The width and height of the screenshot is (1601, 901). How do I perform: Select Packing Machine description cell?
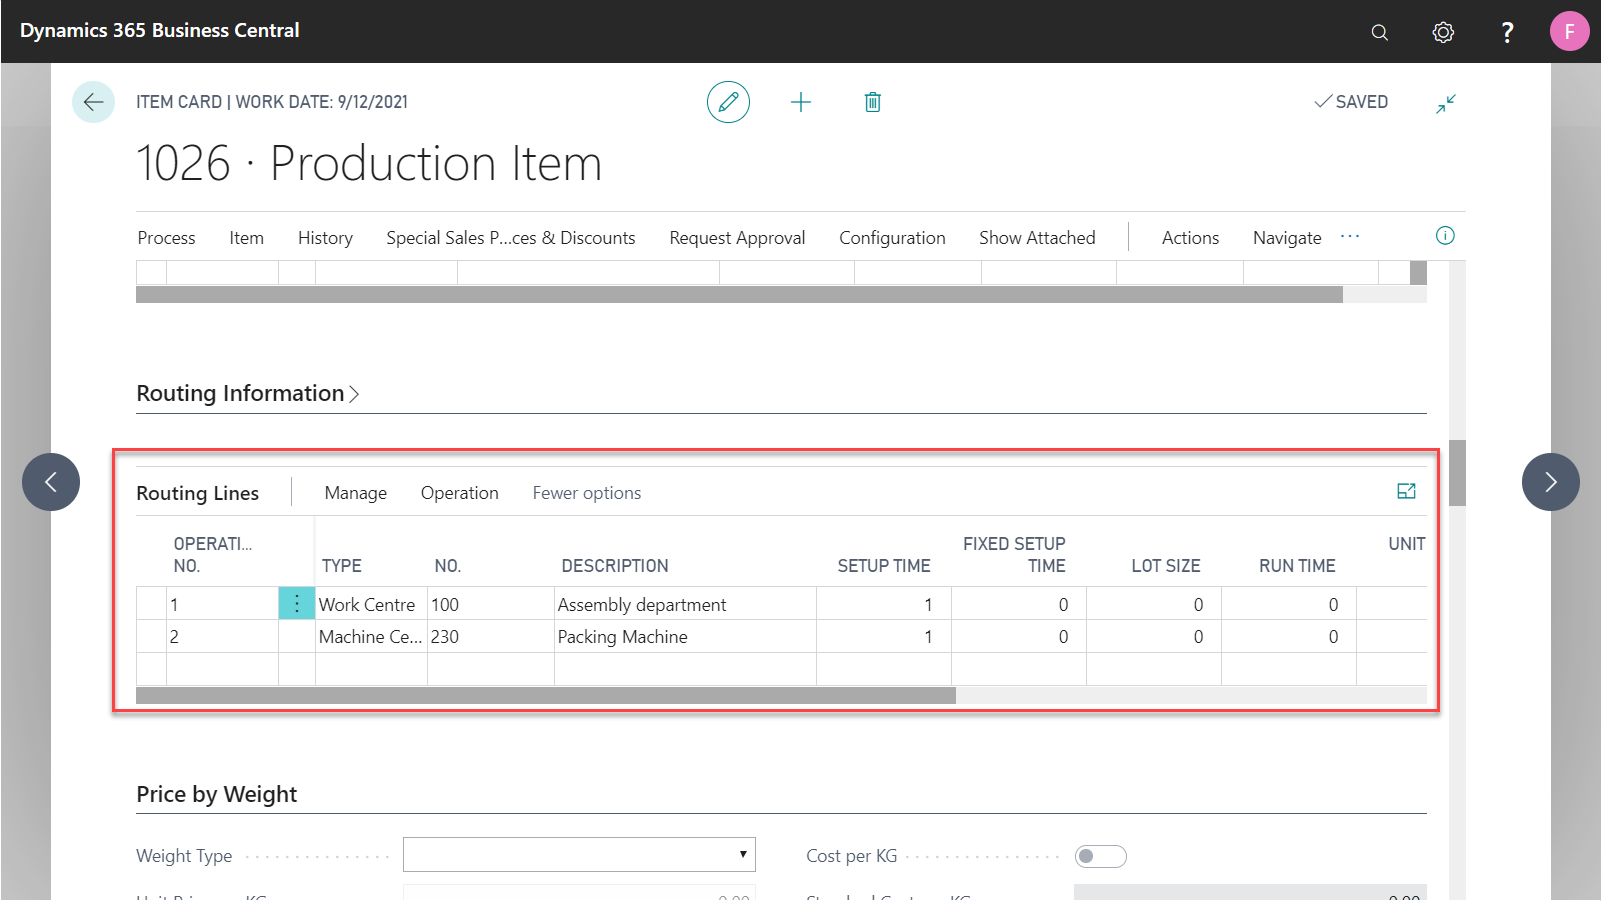685,637
